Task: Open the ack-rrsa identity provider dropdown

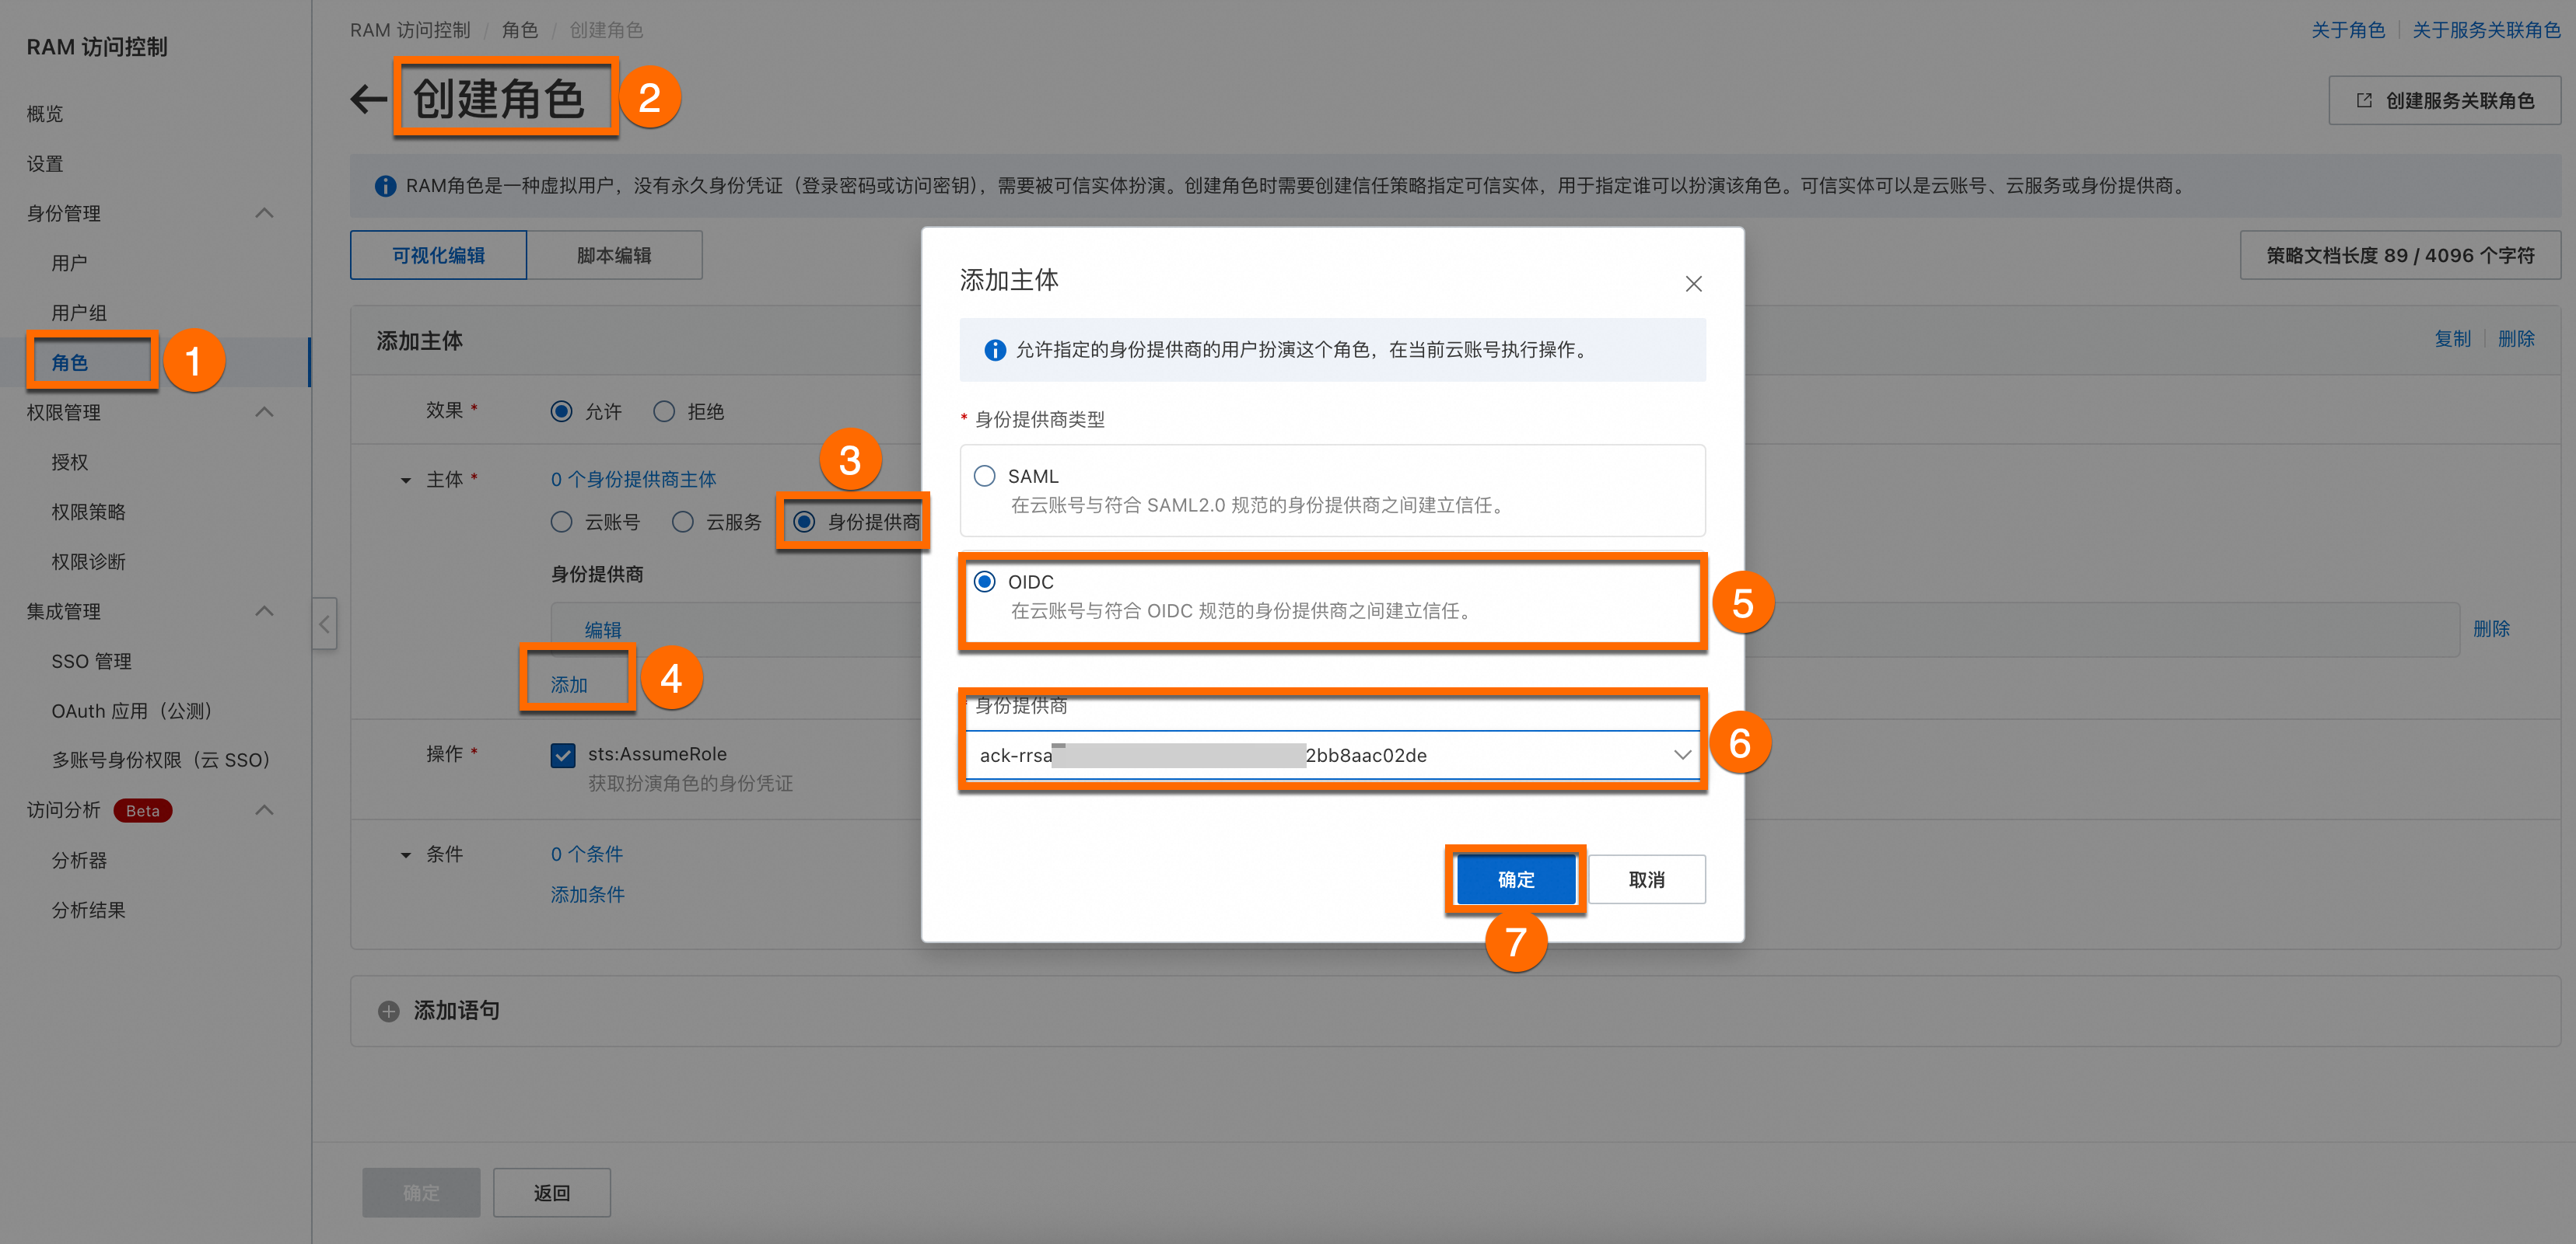Action: pyautogui.click(x=1682, y=755)
